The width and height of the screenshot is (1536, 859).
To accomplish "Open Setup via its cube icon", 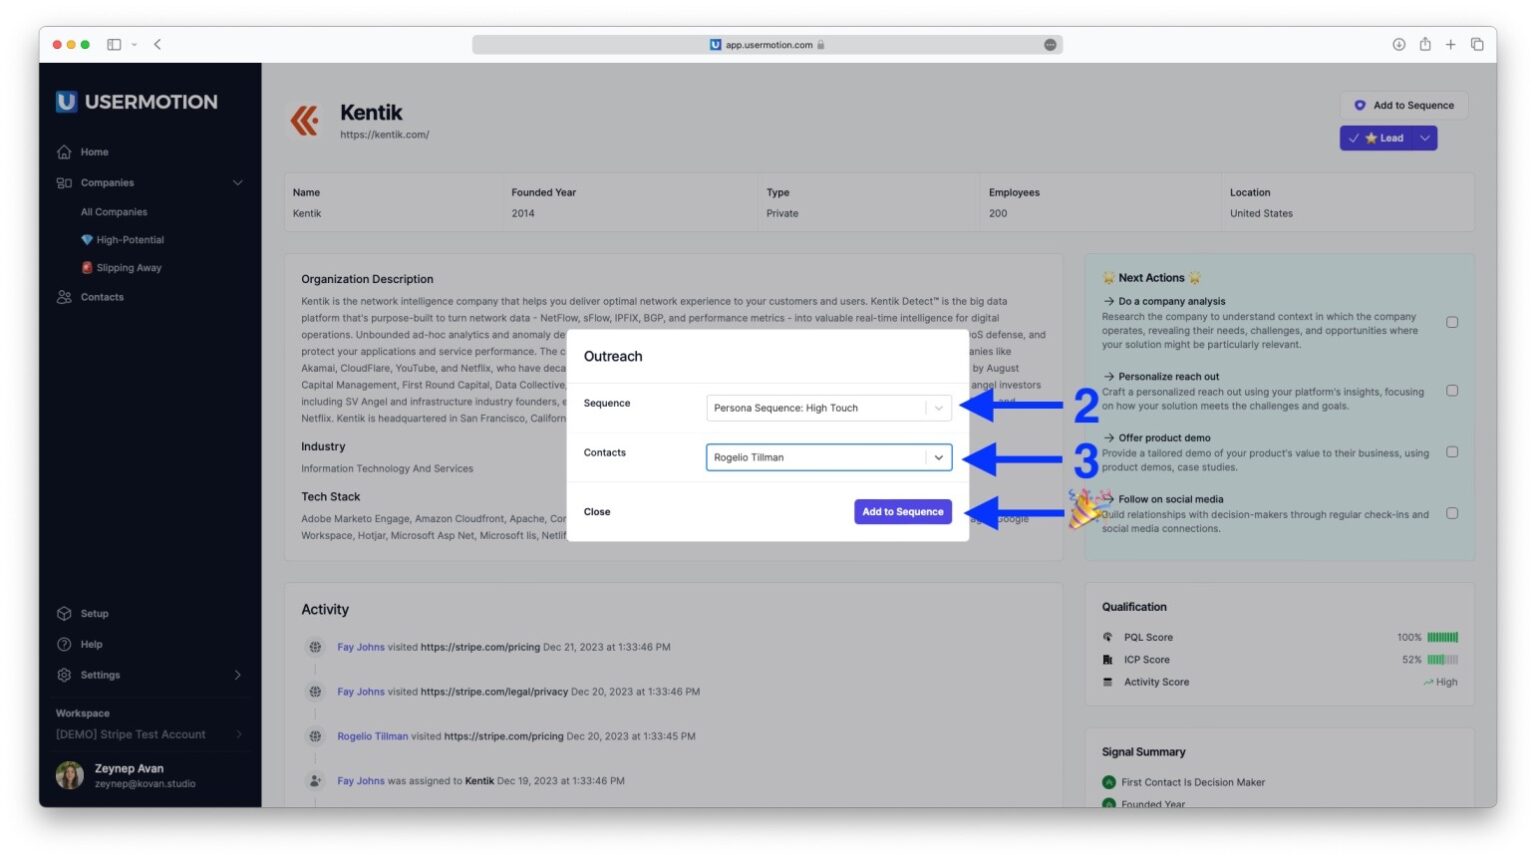I will coord(64,613).
